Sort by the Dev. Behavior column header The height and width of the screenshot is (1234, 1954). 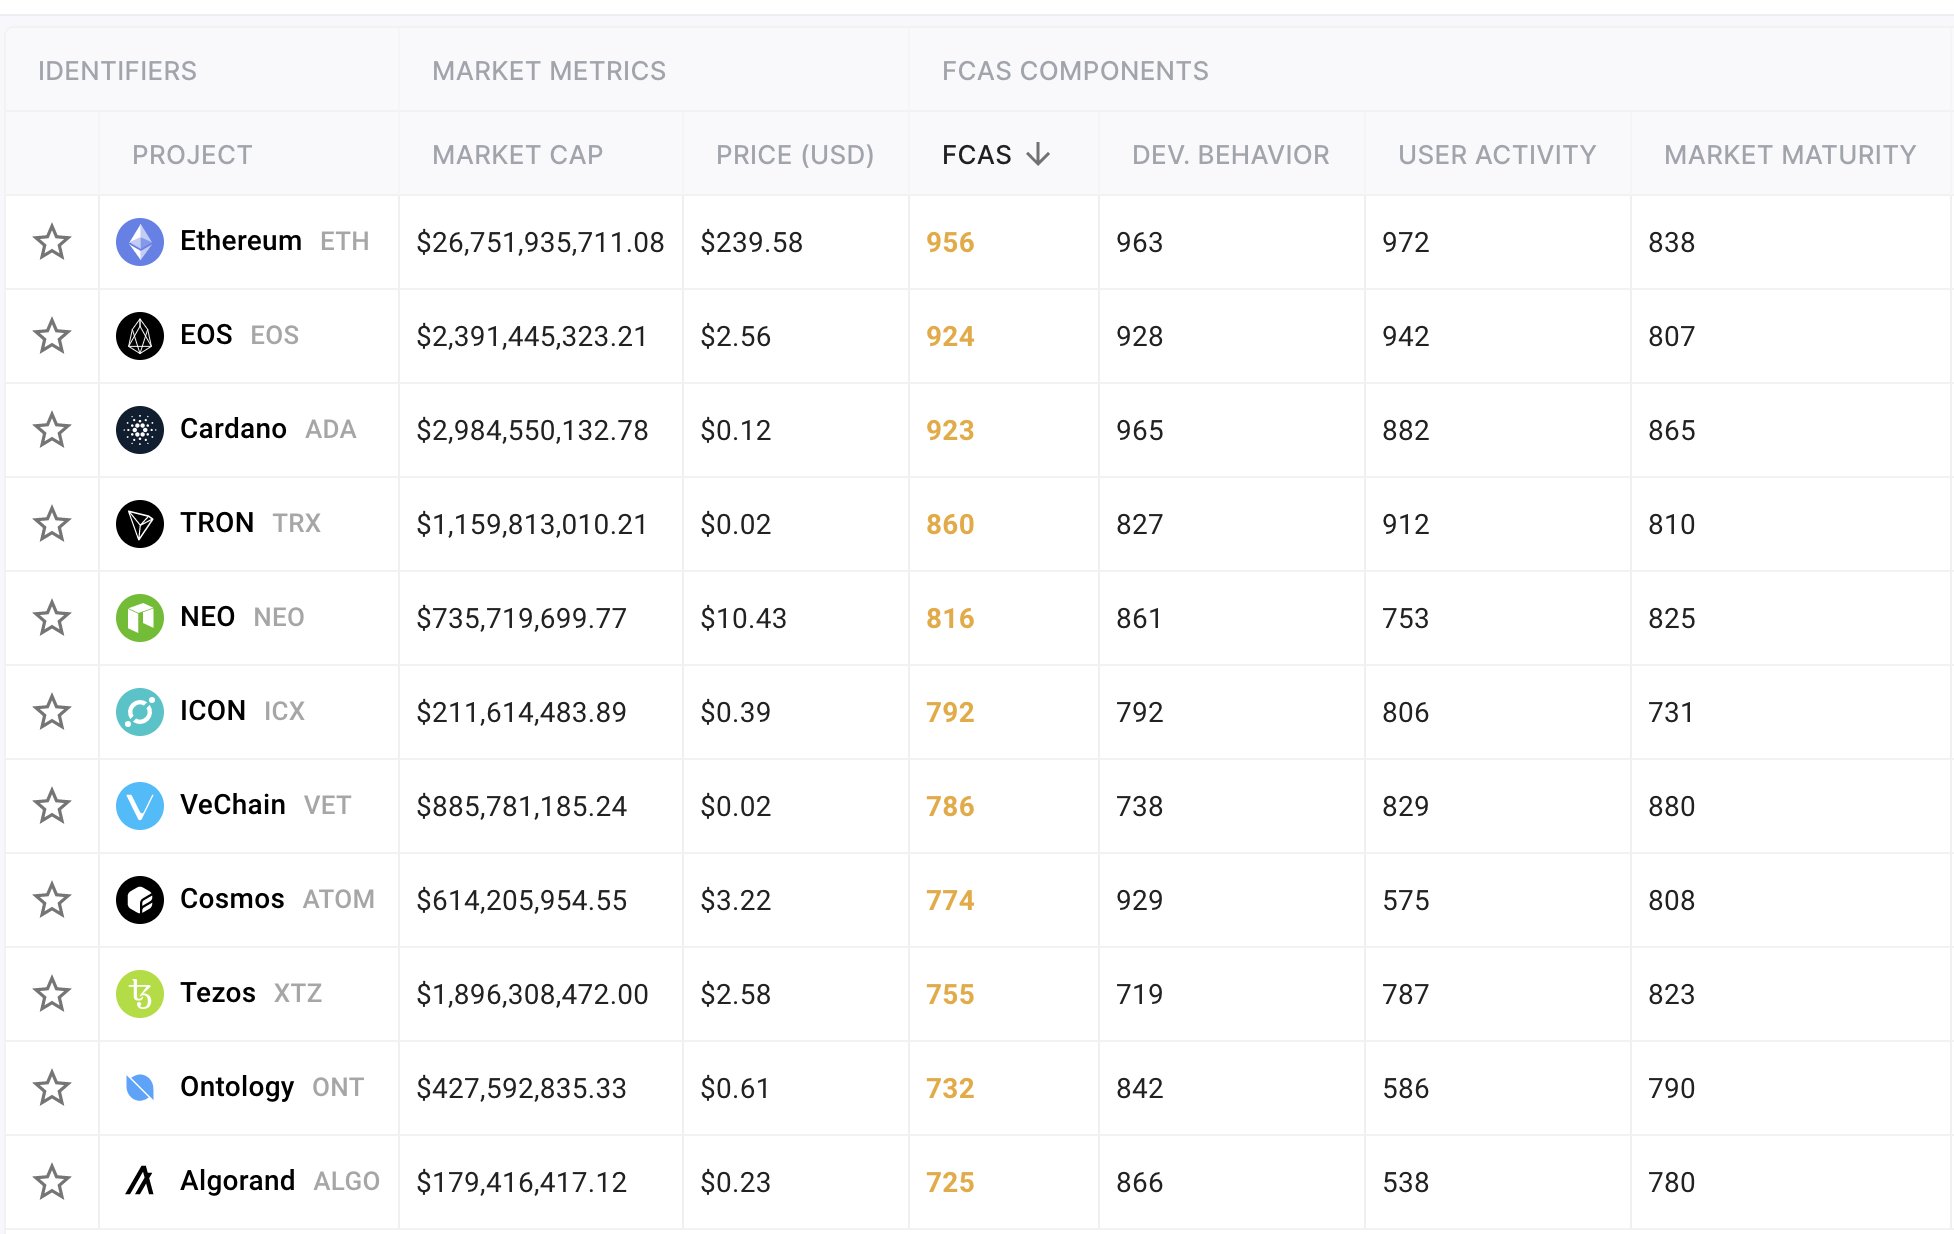coord(1231,155)
